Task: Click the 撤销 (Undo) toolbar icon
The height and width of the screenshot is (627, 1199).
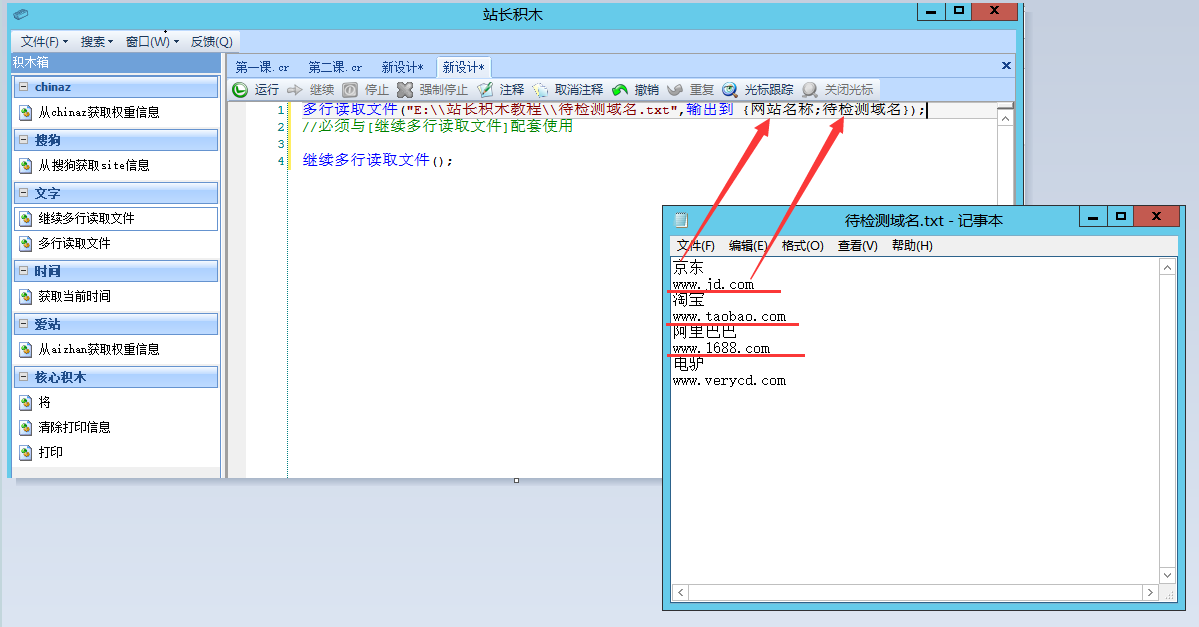Action: pos(620,90)
